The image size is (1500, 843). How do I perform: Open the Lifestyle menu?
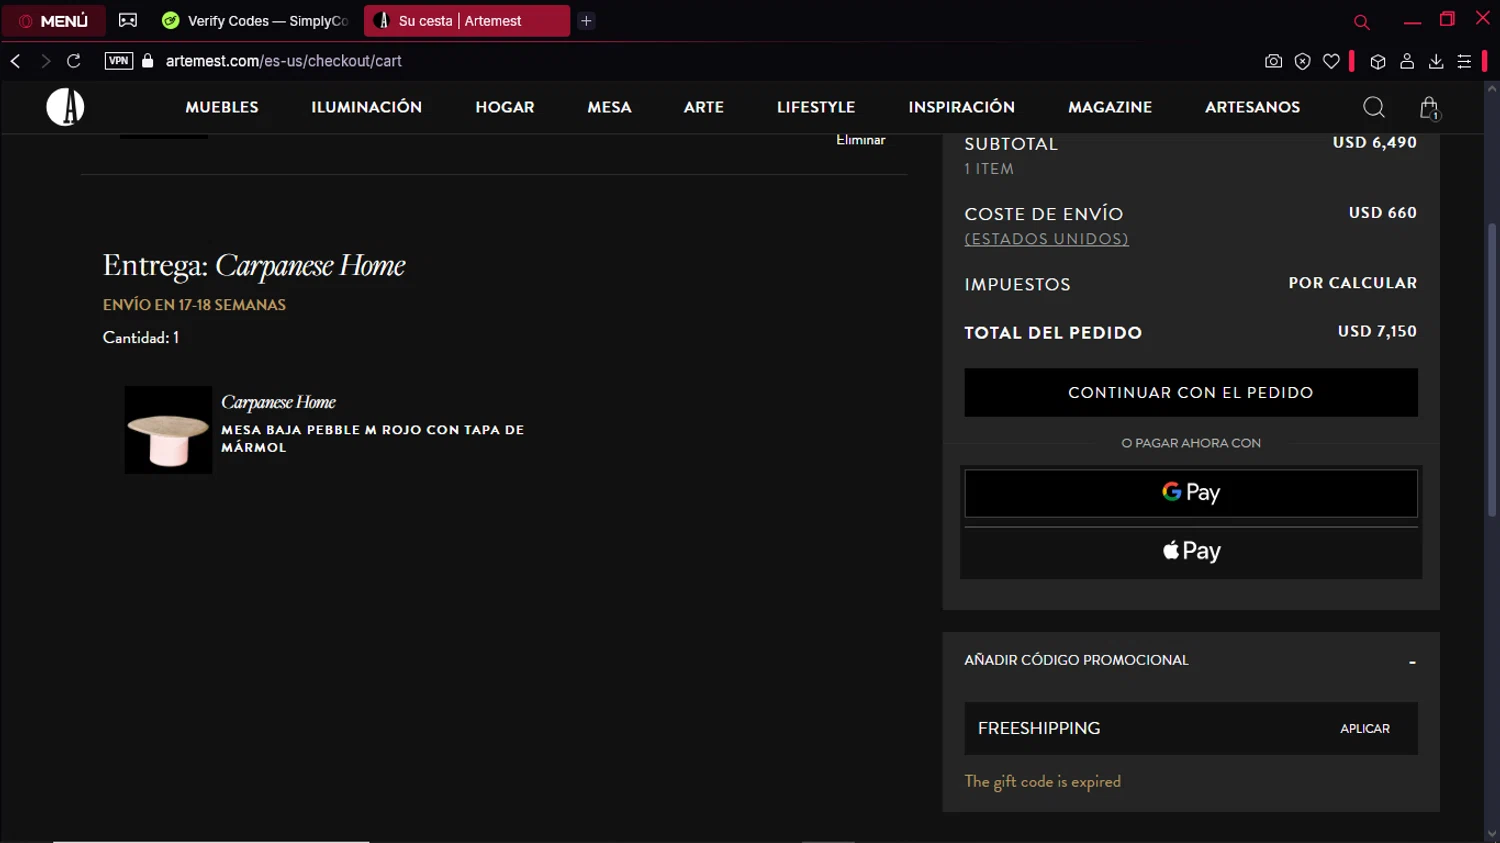tap(816, 107)
